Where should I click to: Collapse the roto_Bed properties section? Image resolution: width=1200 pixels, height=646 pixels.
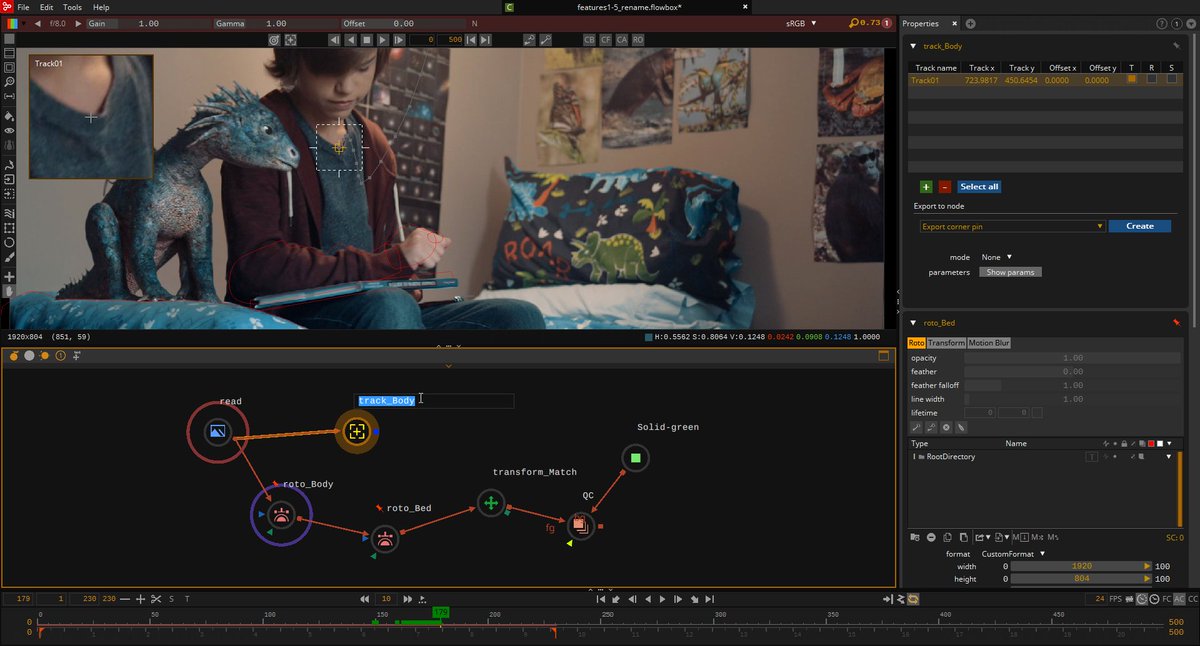914,323
